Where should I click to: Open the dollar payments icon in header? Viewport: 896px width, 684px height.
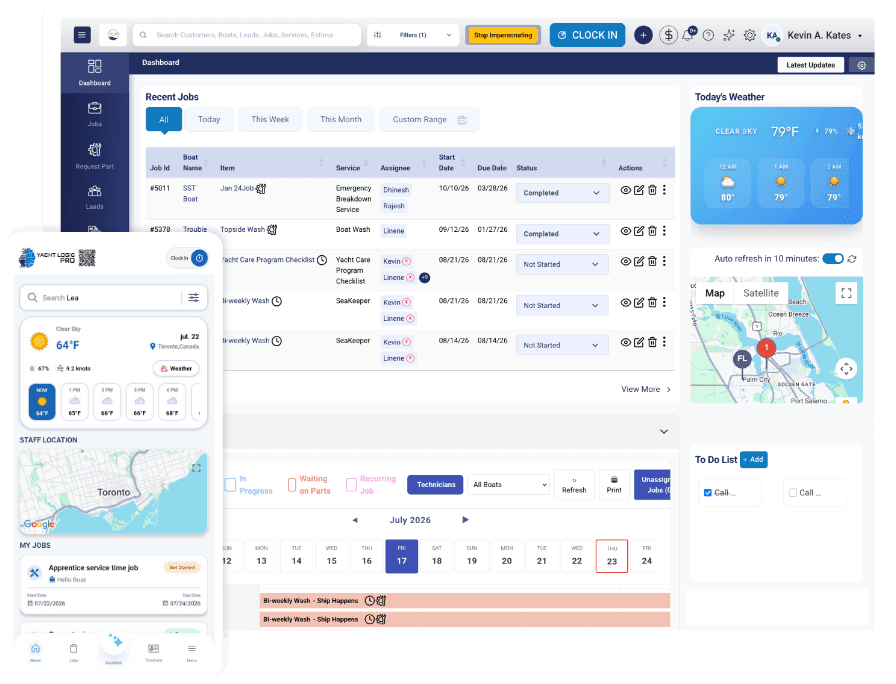coord(668,35)
